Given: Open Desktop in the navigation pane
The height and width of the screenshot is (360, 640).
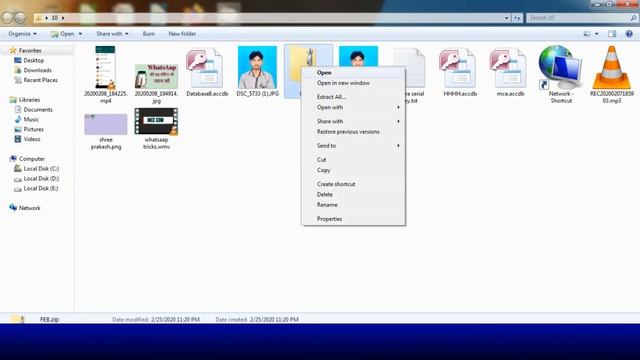Looking at the screenshot, I should point(33,60).
